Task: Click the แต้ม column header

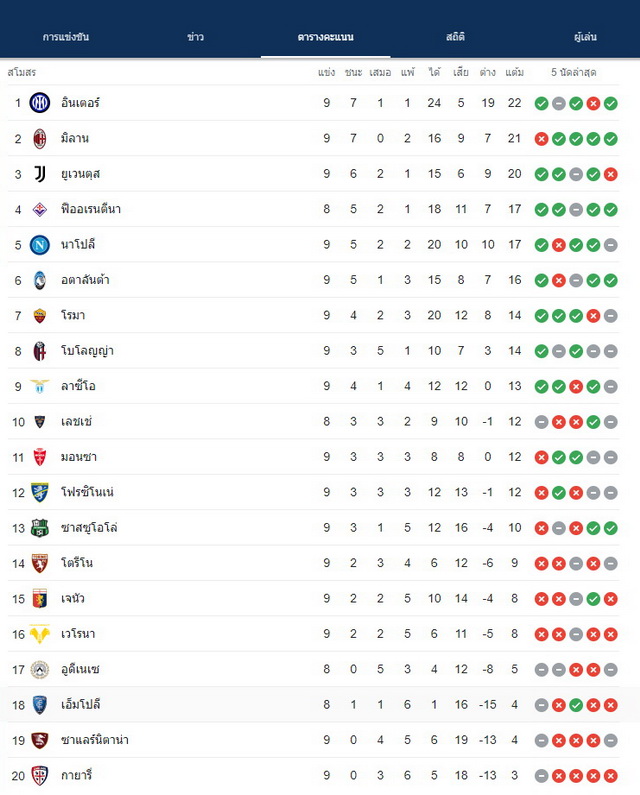Action: pos(514,73)
